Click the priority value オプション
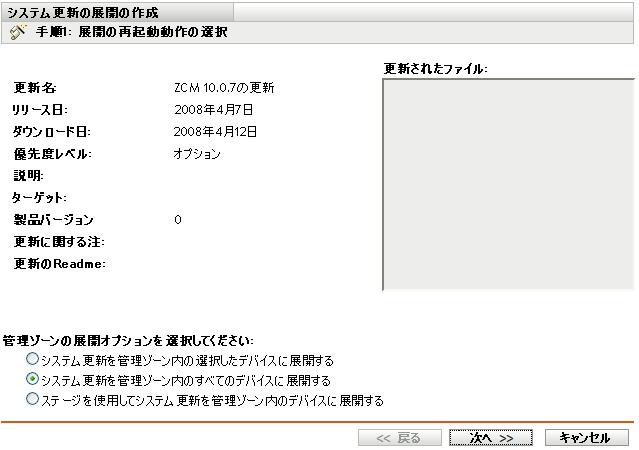 click(197, 154)
